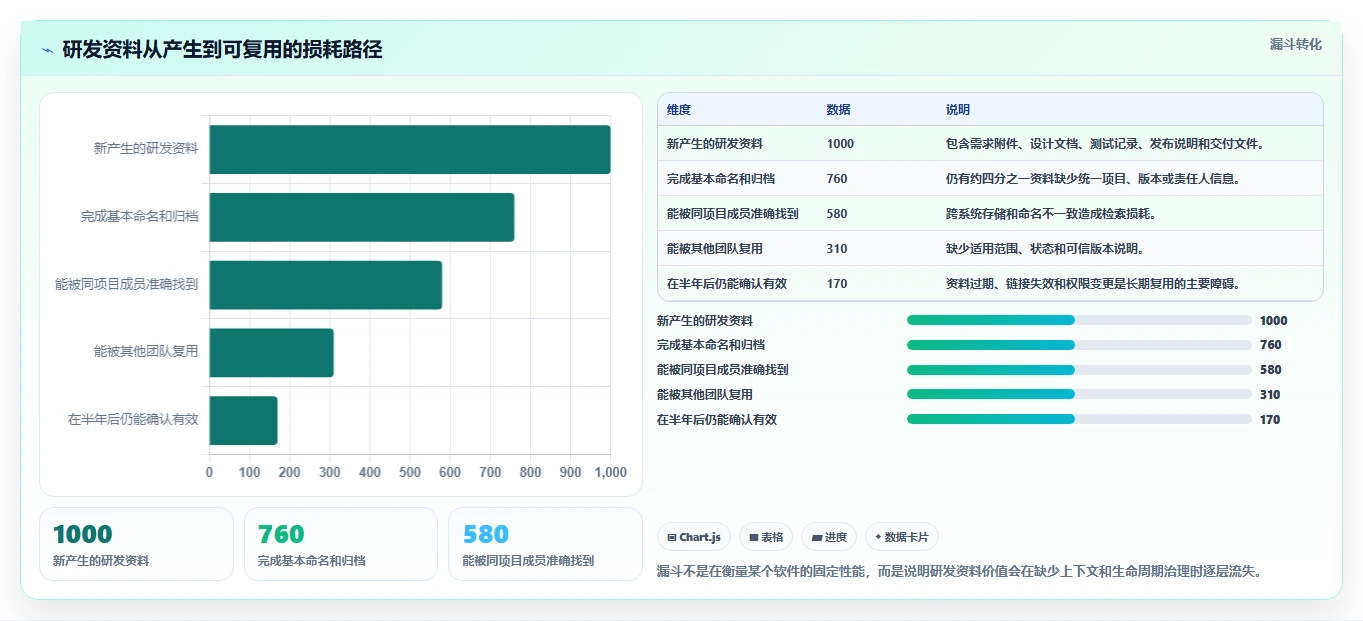Click table value 170
Viewport: 1363px width, 621px height.
[837, 284]
